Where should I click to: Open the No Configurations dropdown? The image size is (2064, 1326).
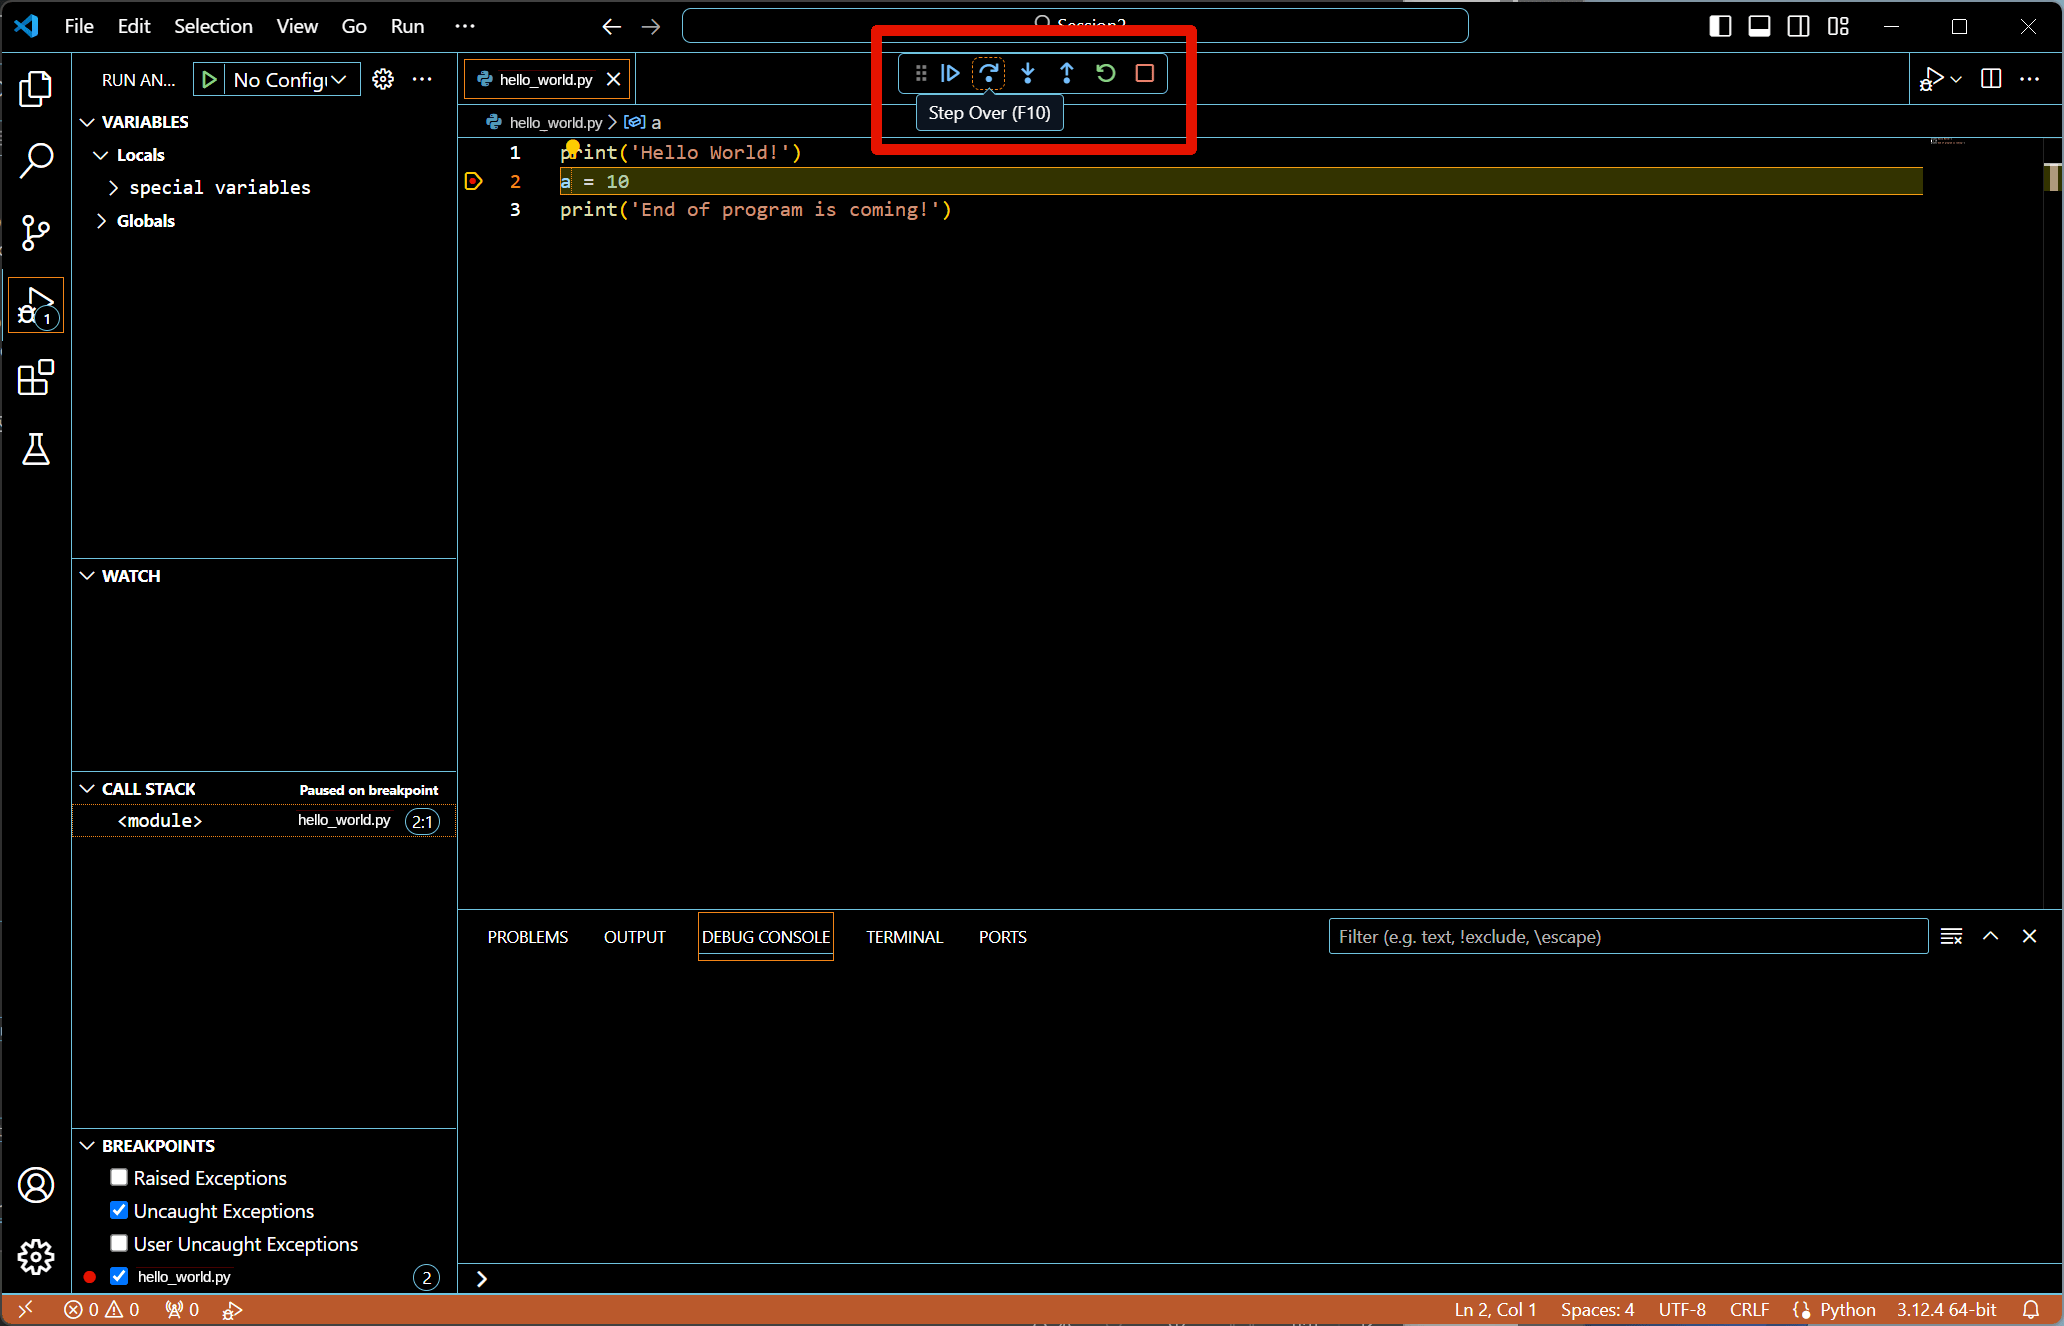pos(290,80)
